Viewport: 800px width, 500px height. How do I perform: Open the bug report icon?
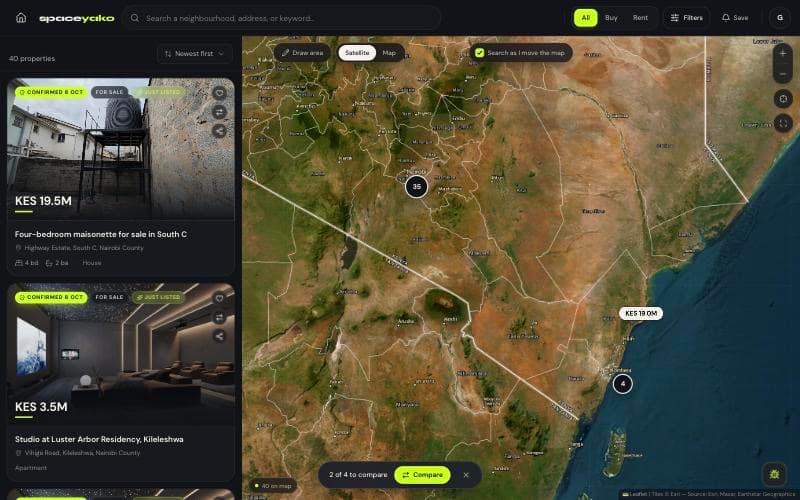click(x=774, y=474)
